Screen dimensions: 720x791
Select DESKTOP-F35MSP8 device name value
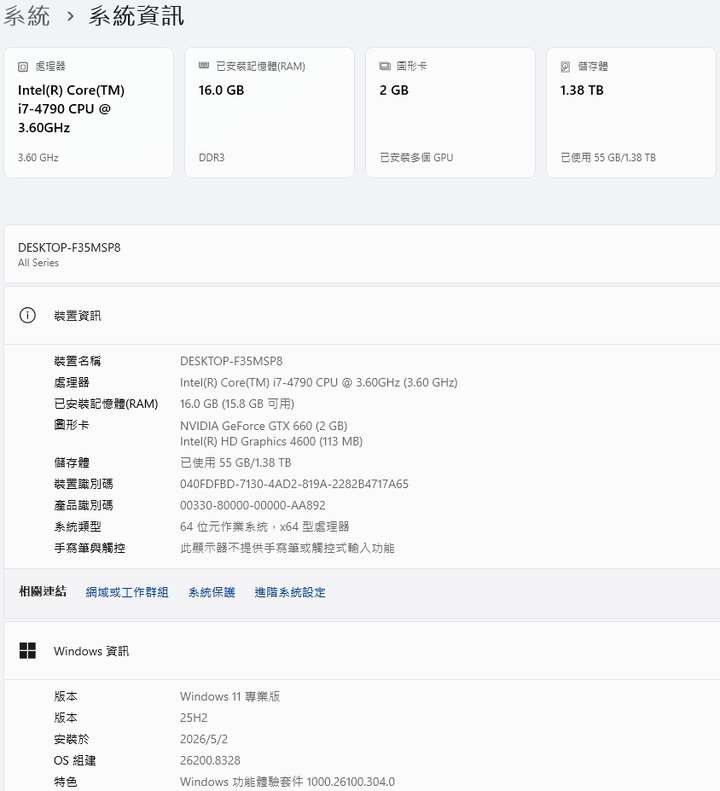tap(231, 361)
